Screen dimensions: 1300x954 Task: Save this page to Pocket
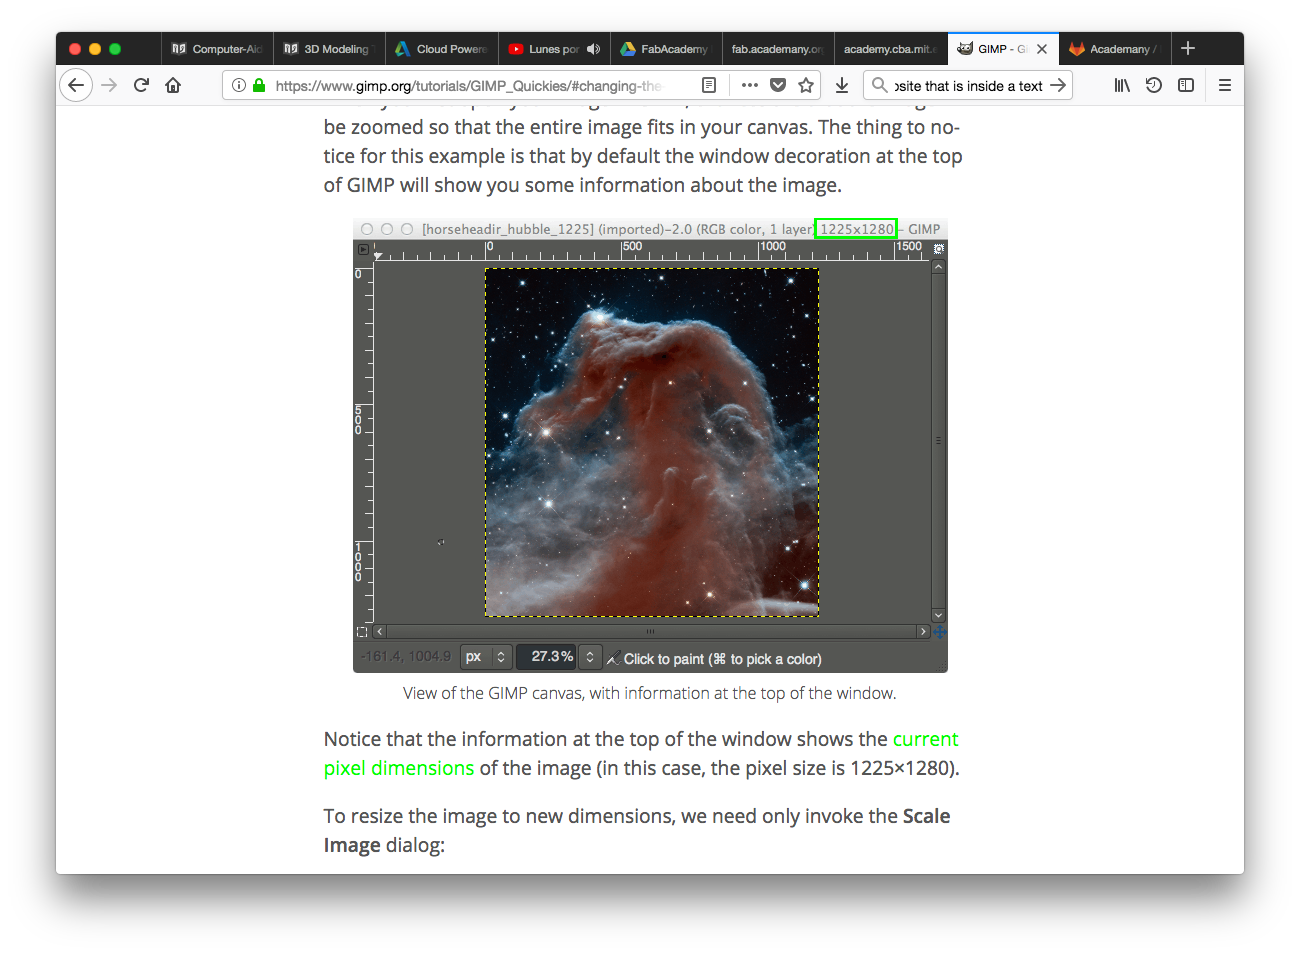click(x=778, y=85)
